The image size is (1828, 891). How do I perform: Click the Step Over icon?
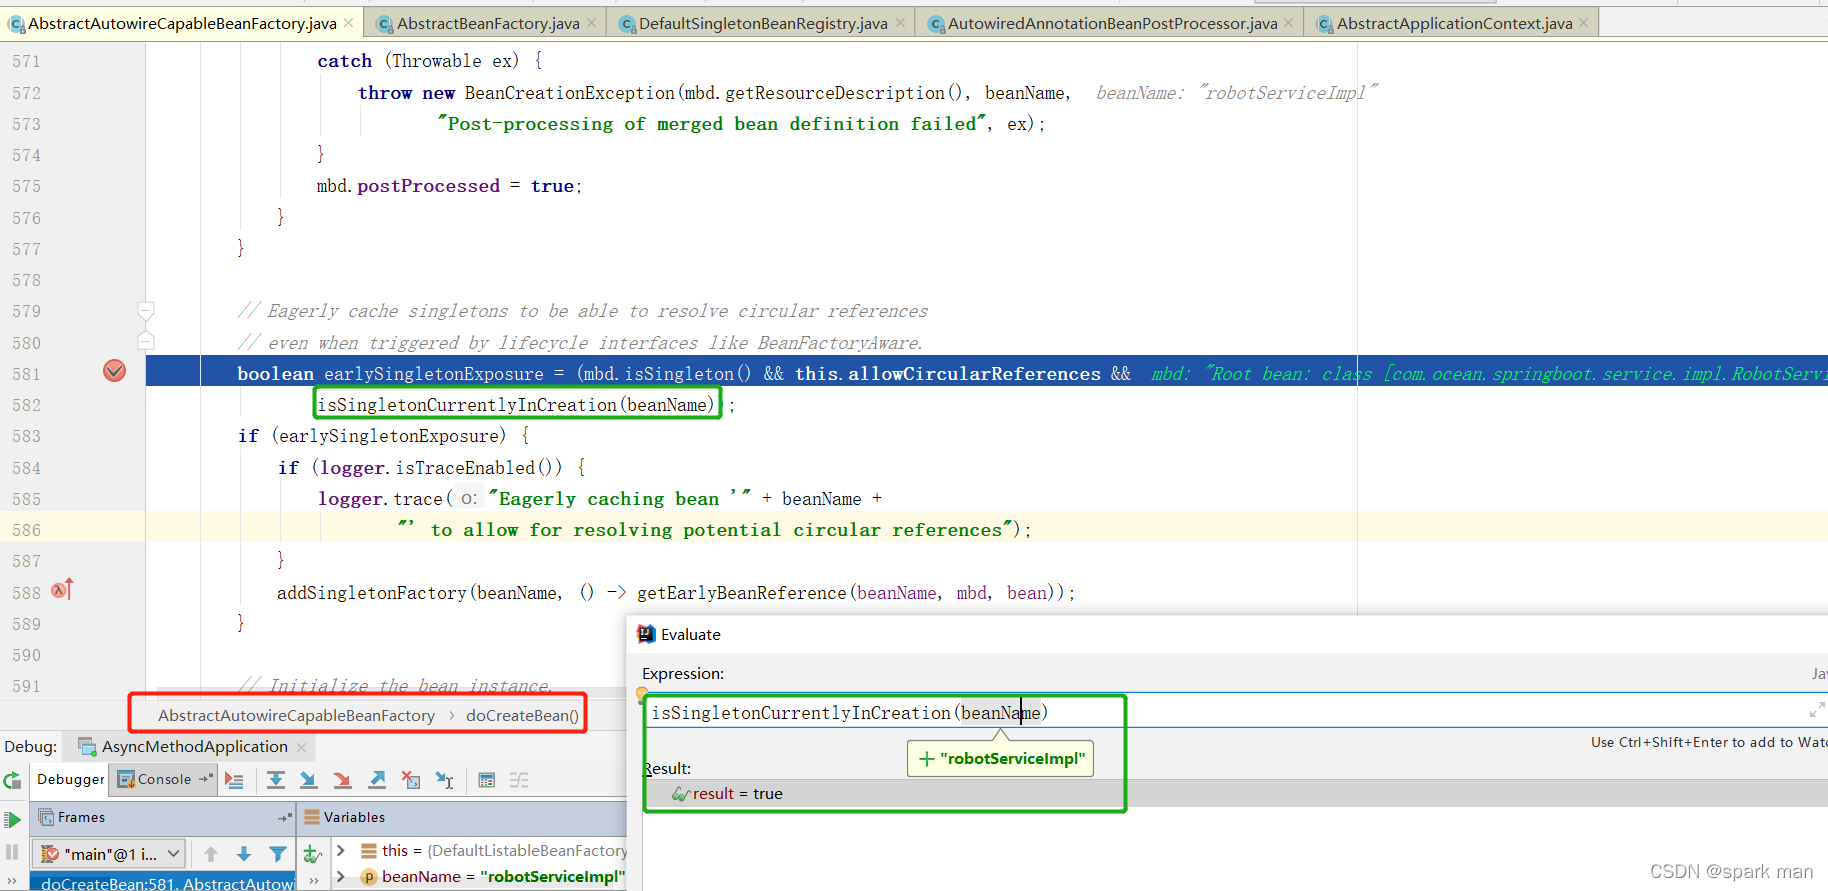[x=276, y=780]
